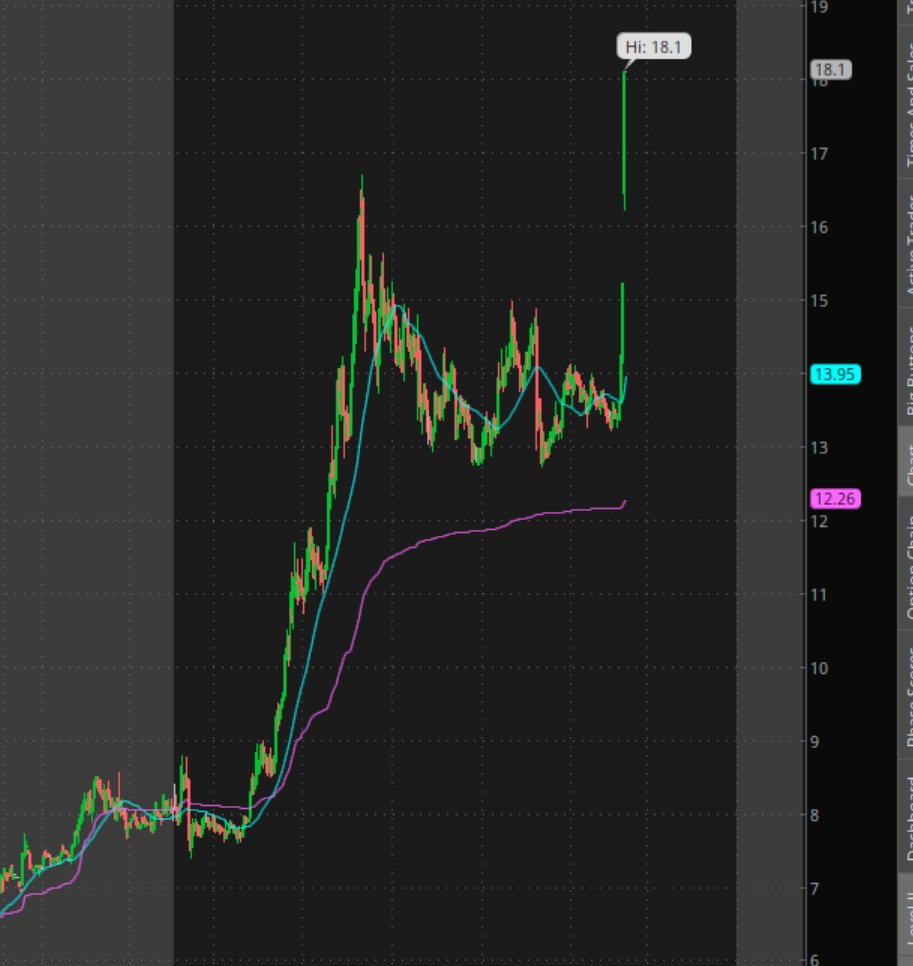Click the 9 label on price axis
913x966 pixels.
pos(815,741)
